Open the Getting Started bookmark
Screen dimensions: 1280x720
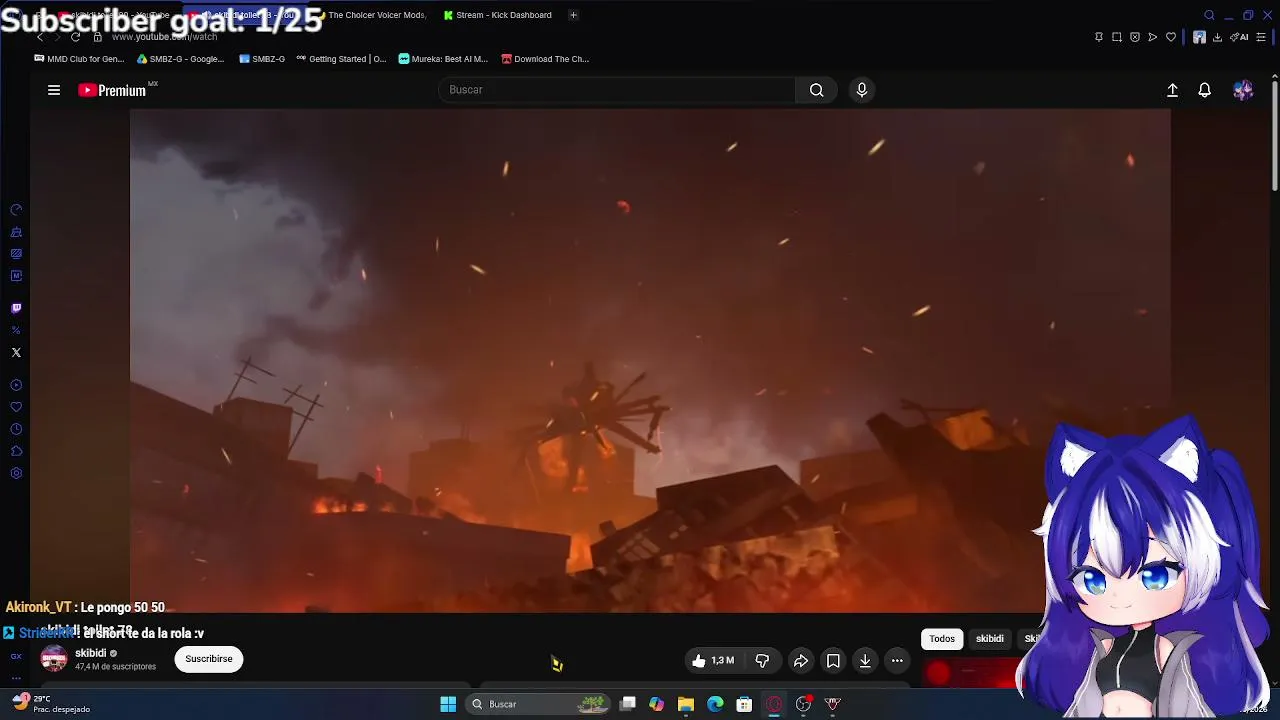click(x=341, y=59)
